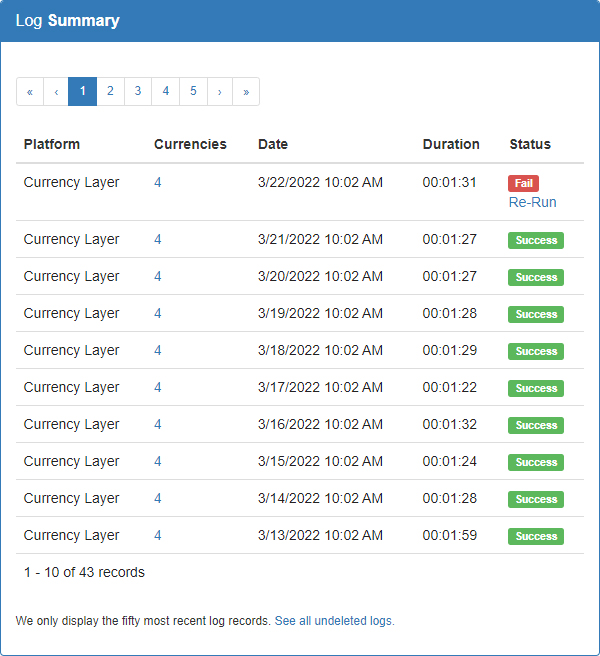This screenshot has width=600, height=656.
Task: Click duration value 00:01:24
Action: (x=449, y=461)
